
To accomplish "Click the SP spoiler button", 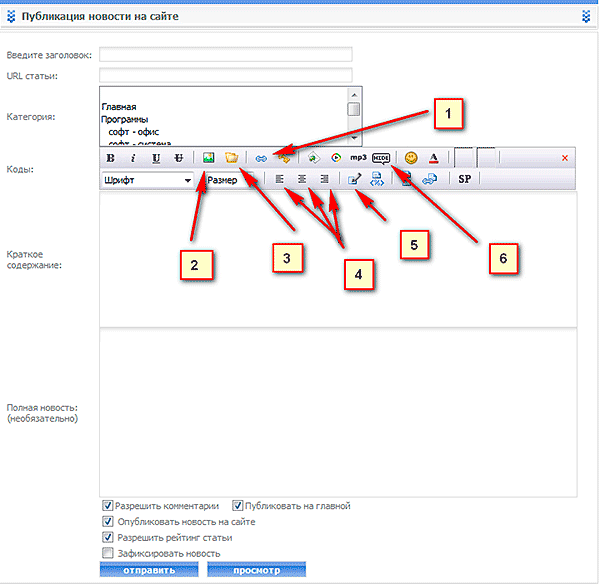I will [x=464, y=180].
